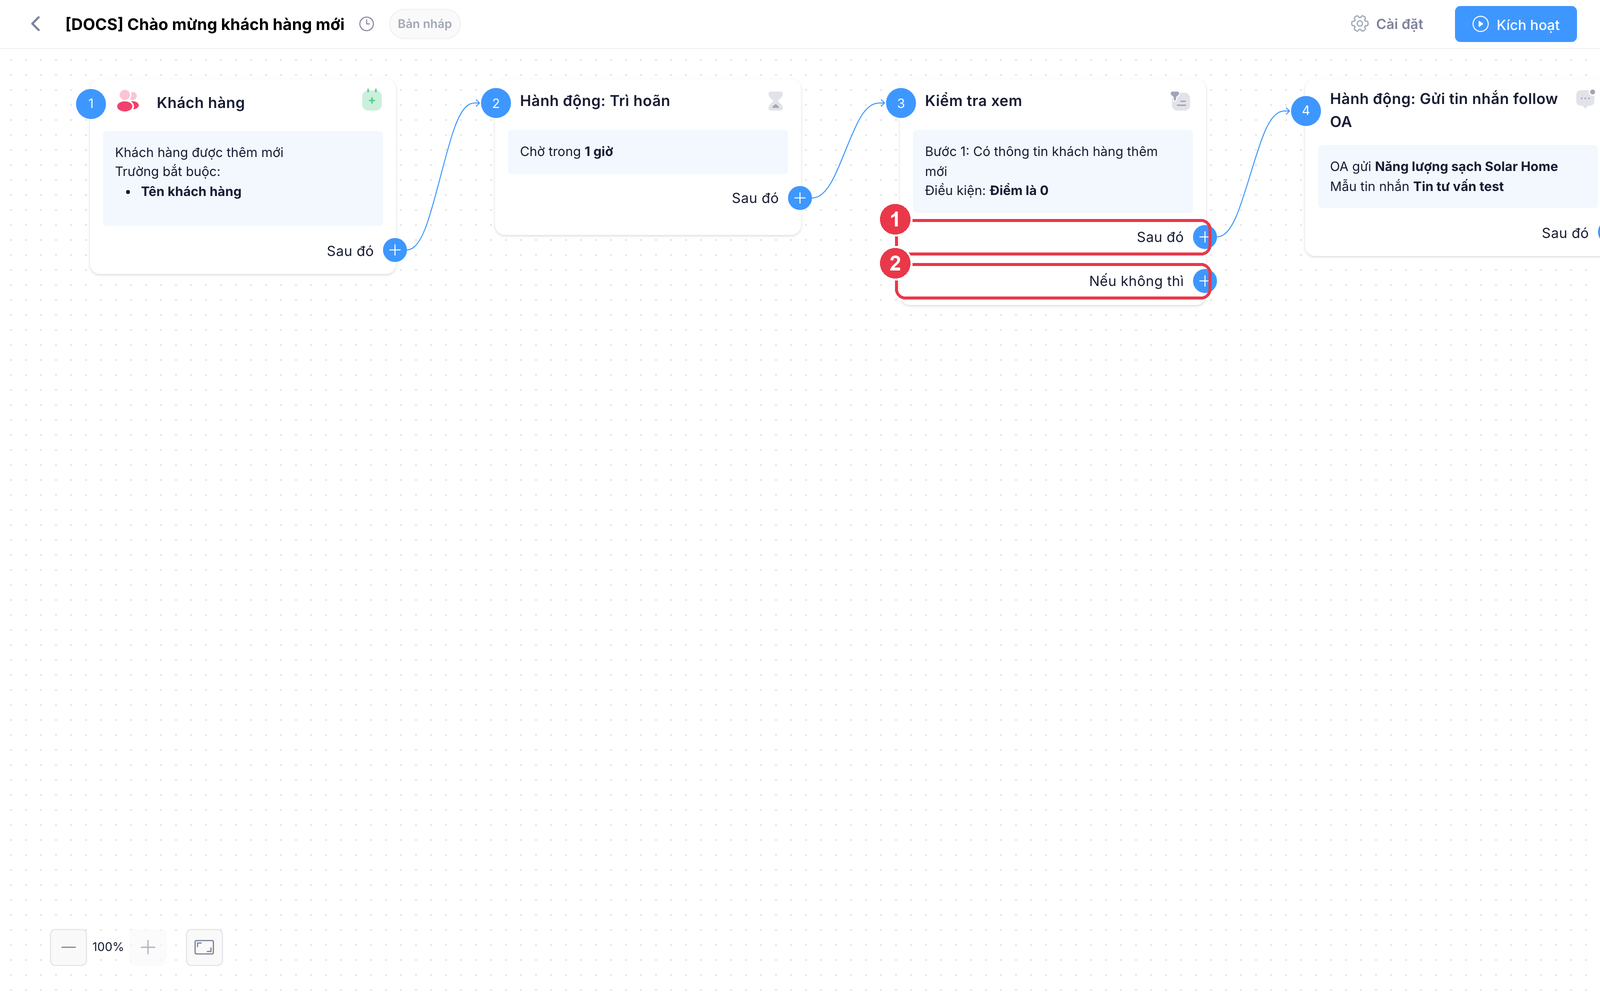Select step number 1 badge

(x=91, y=103)
